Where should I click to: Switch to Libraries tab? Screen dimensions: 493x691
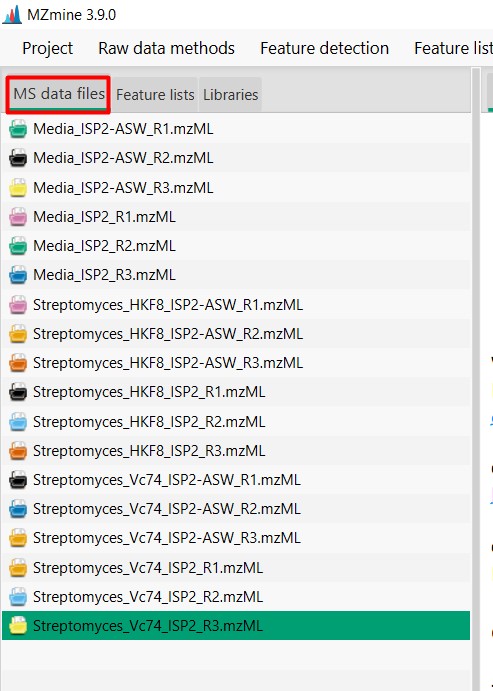pos(230,94)
